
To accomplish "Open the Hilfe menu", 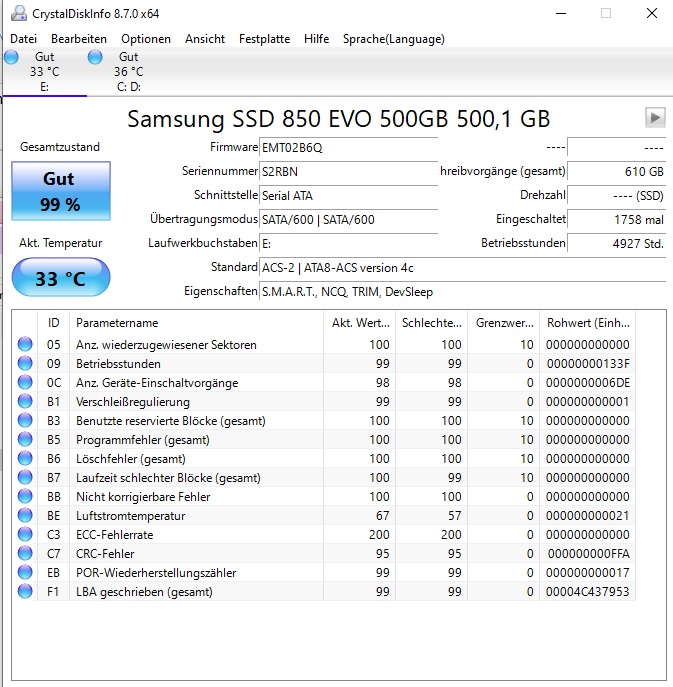I will pos(316,39).
